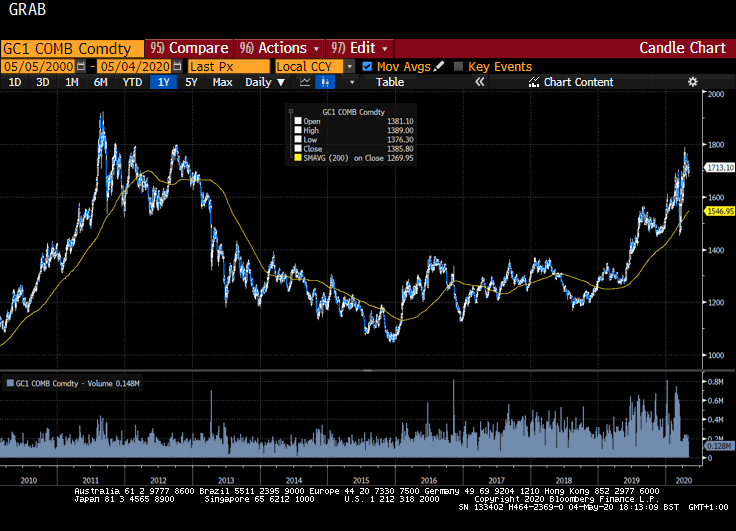Open chart settings gear
The height and width of the screenshot is (531, 736).
click(692, 82)
